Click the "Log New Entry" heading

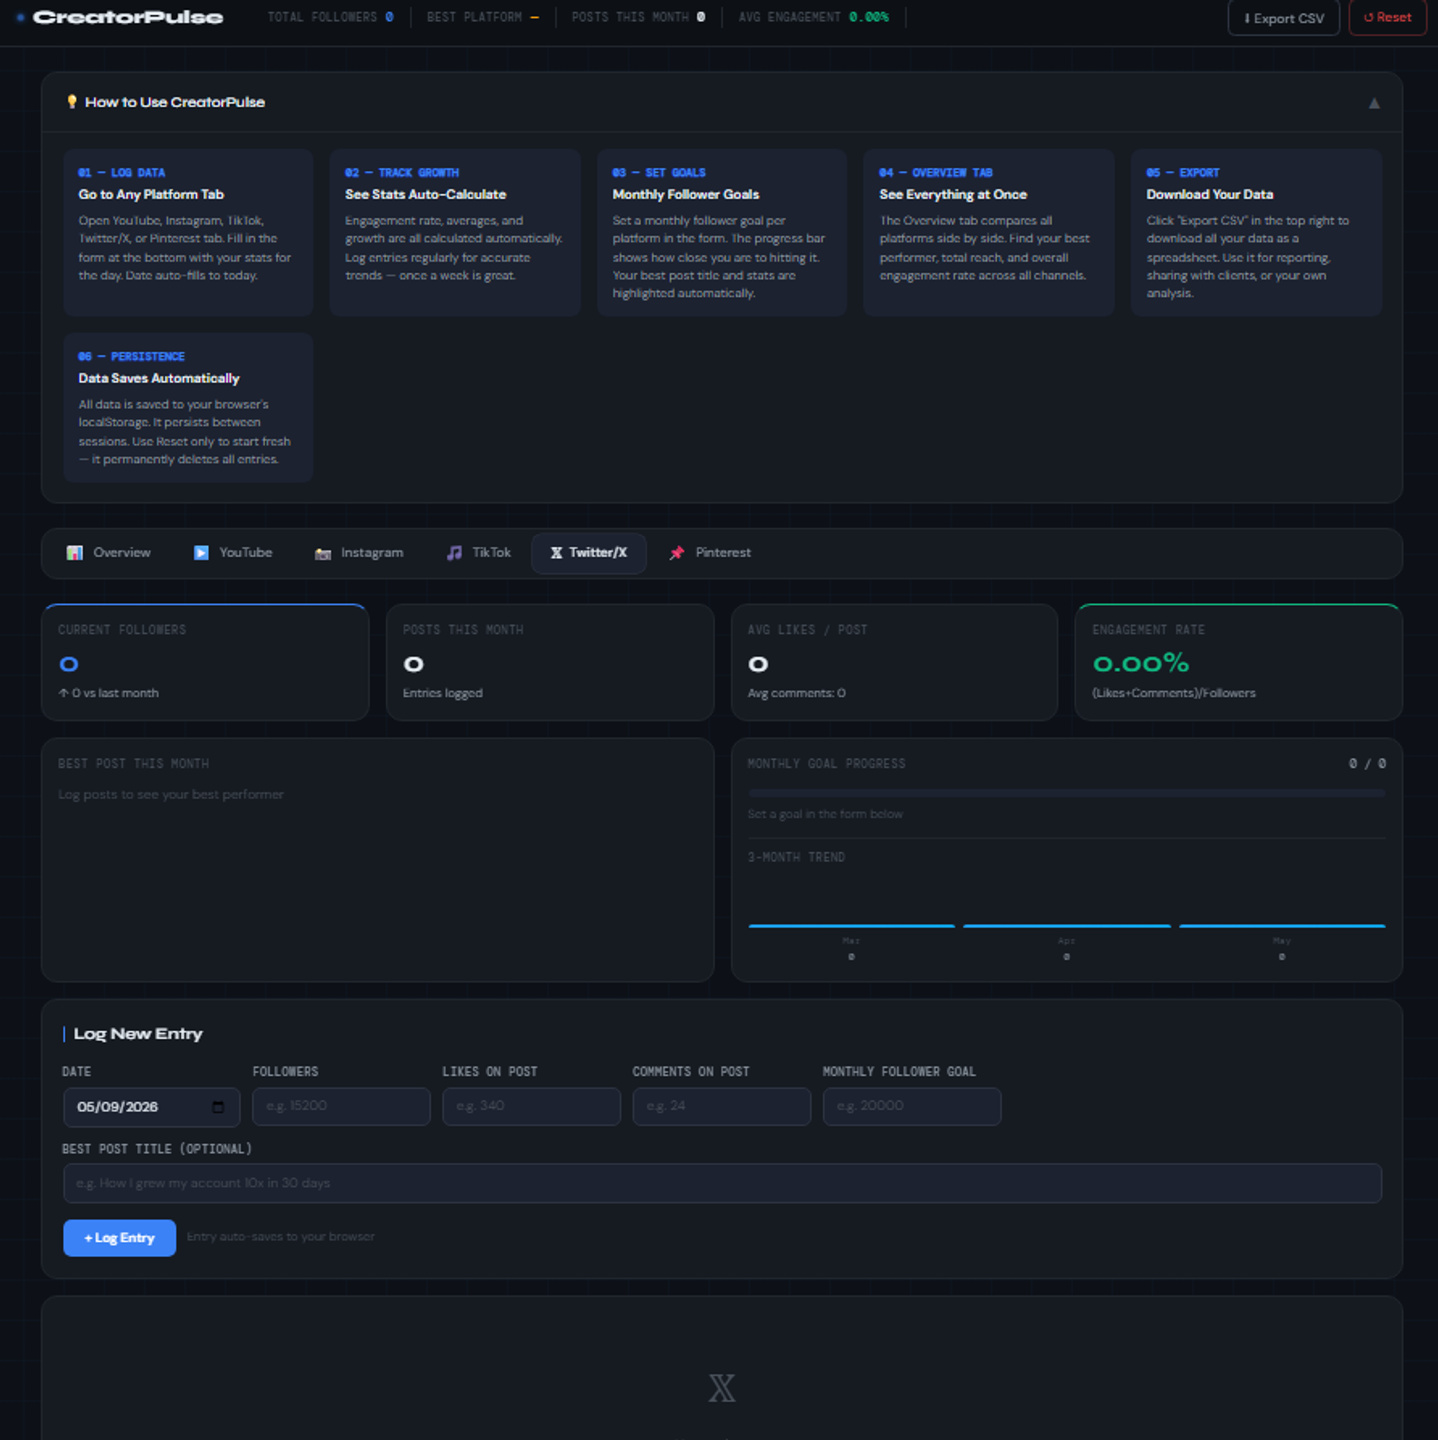pos(138,1034)
